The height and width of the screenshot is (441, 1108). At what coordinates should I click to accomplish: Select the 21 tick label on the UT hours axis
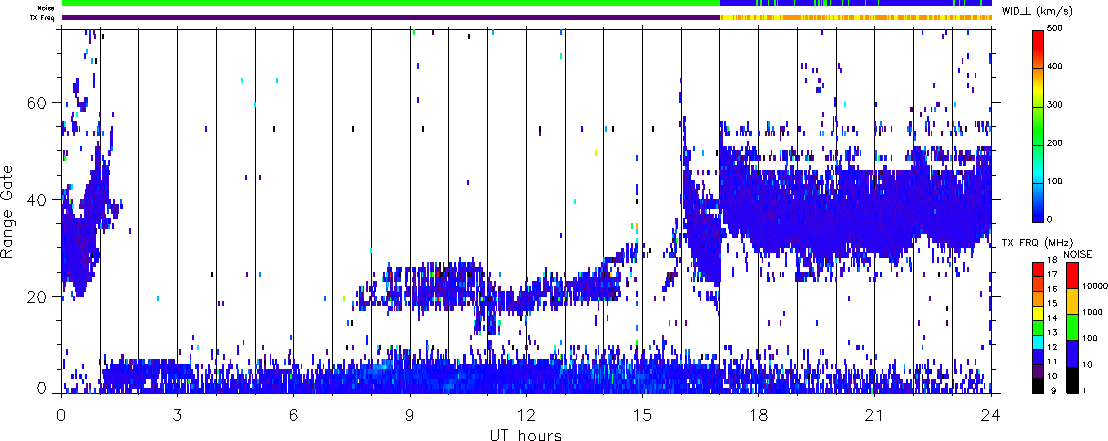click(874, 415)
